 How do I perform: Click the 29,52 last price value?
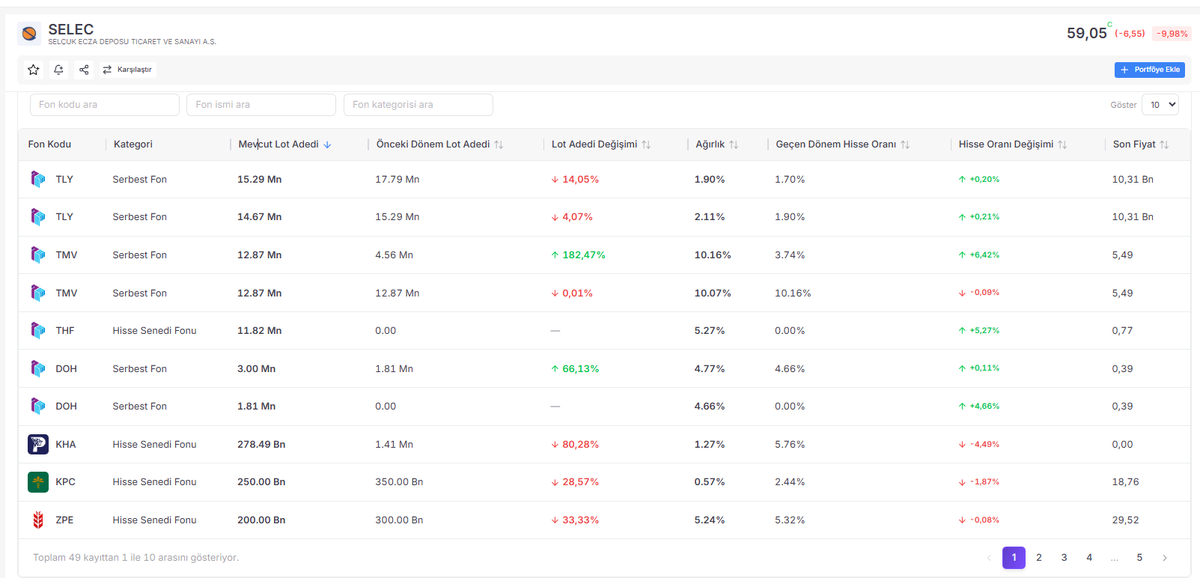(x=1126, y=520)
